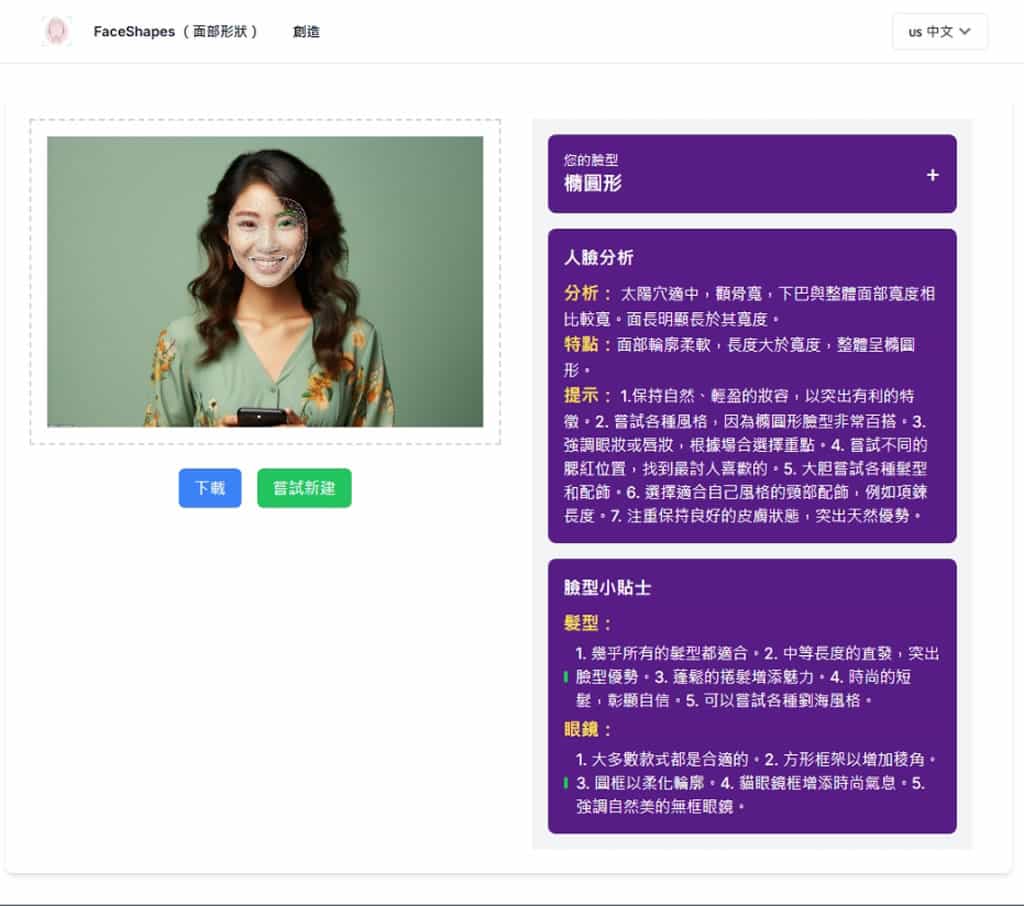Click the 人臉分析 heading
The height and width of the screenshot is (906, 1024).
click(x=599, y=257)
